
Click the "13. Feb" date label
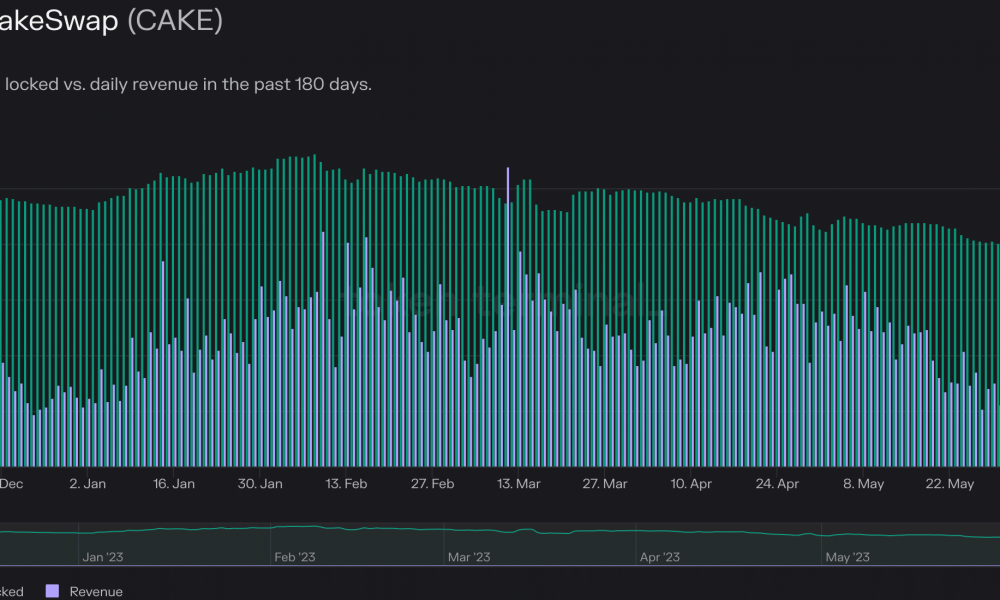tap(346, 484)
